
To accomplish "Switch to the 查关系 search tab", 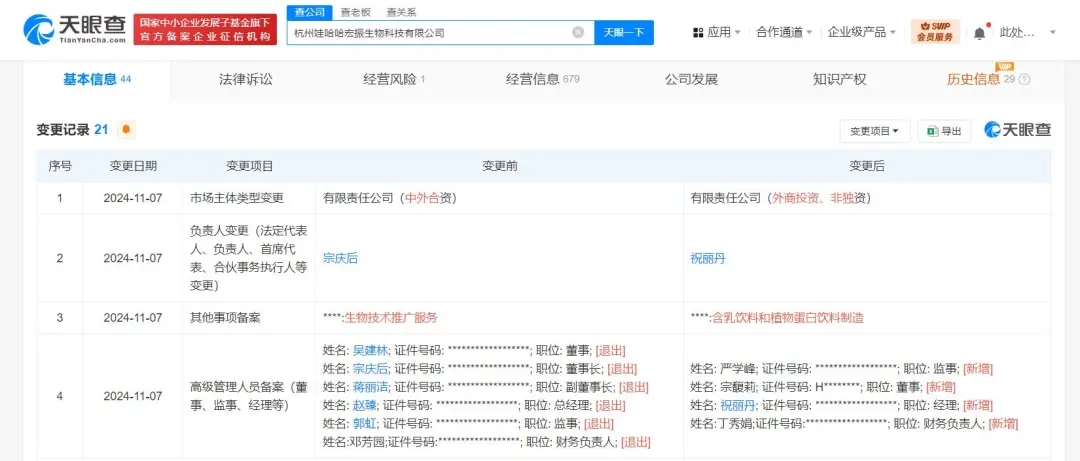I will [401, 12].
